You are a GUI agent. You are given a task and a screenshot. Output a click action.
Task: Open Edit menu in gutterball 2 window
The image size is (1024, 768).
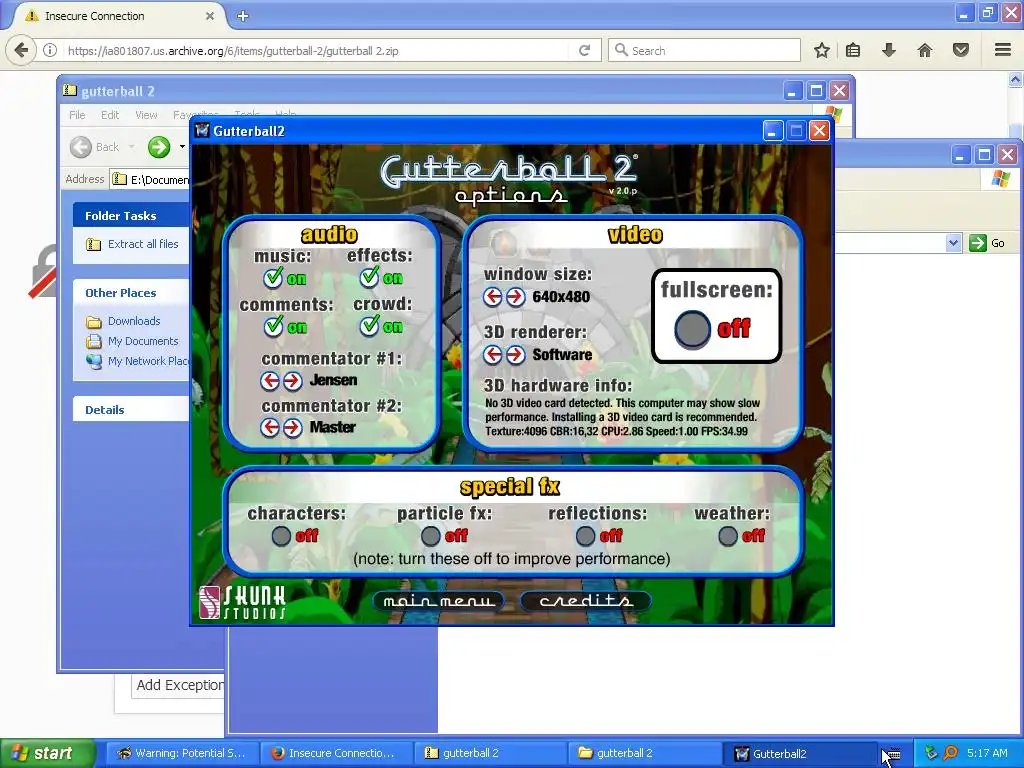pyautogui.click(x=110, y=115)
